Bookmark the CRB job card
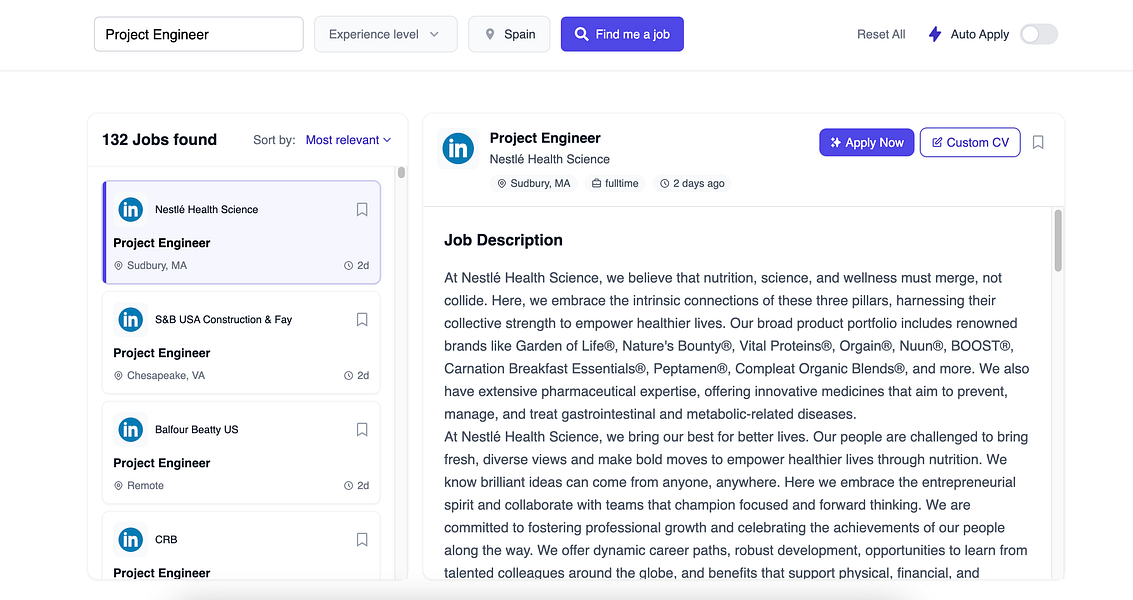 click(362, 540)
